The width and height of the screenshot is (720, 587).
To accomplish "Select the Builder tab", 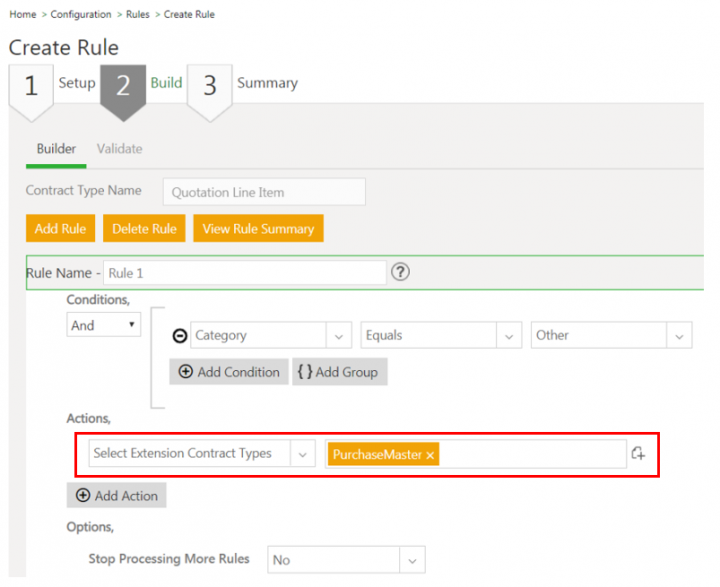I will tap(56, 149).
